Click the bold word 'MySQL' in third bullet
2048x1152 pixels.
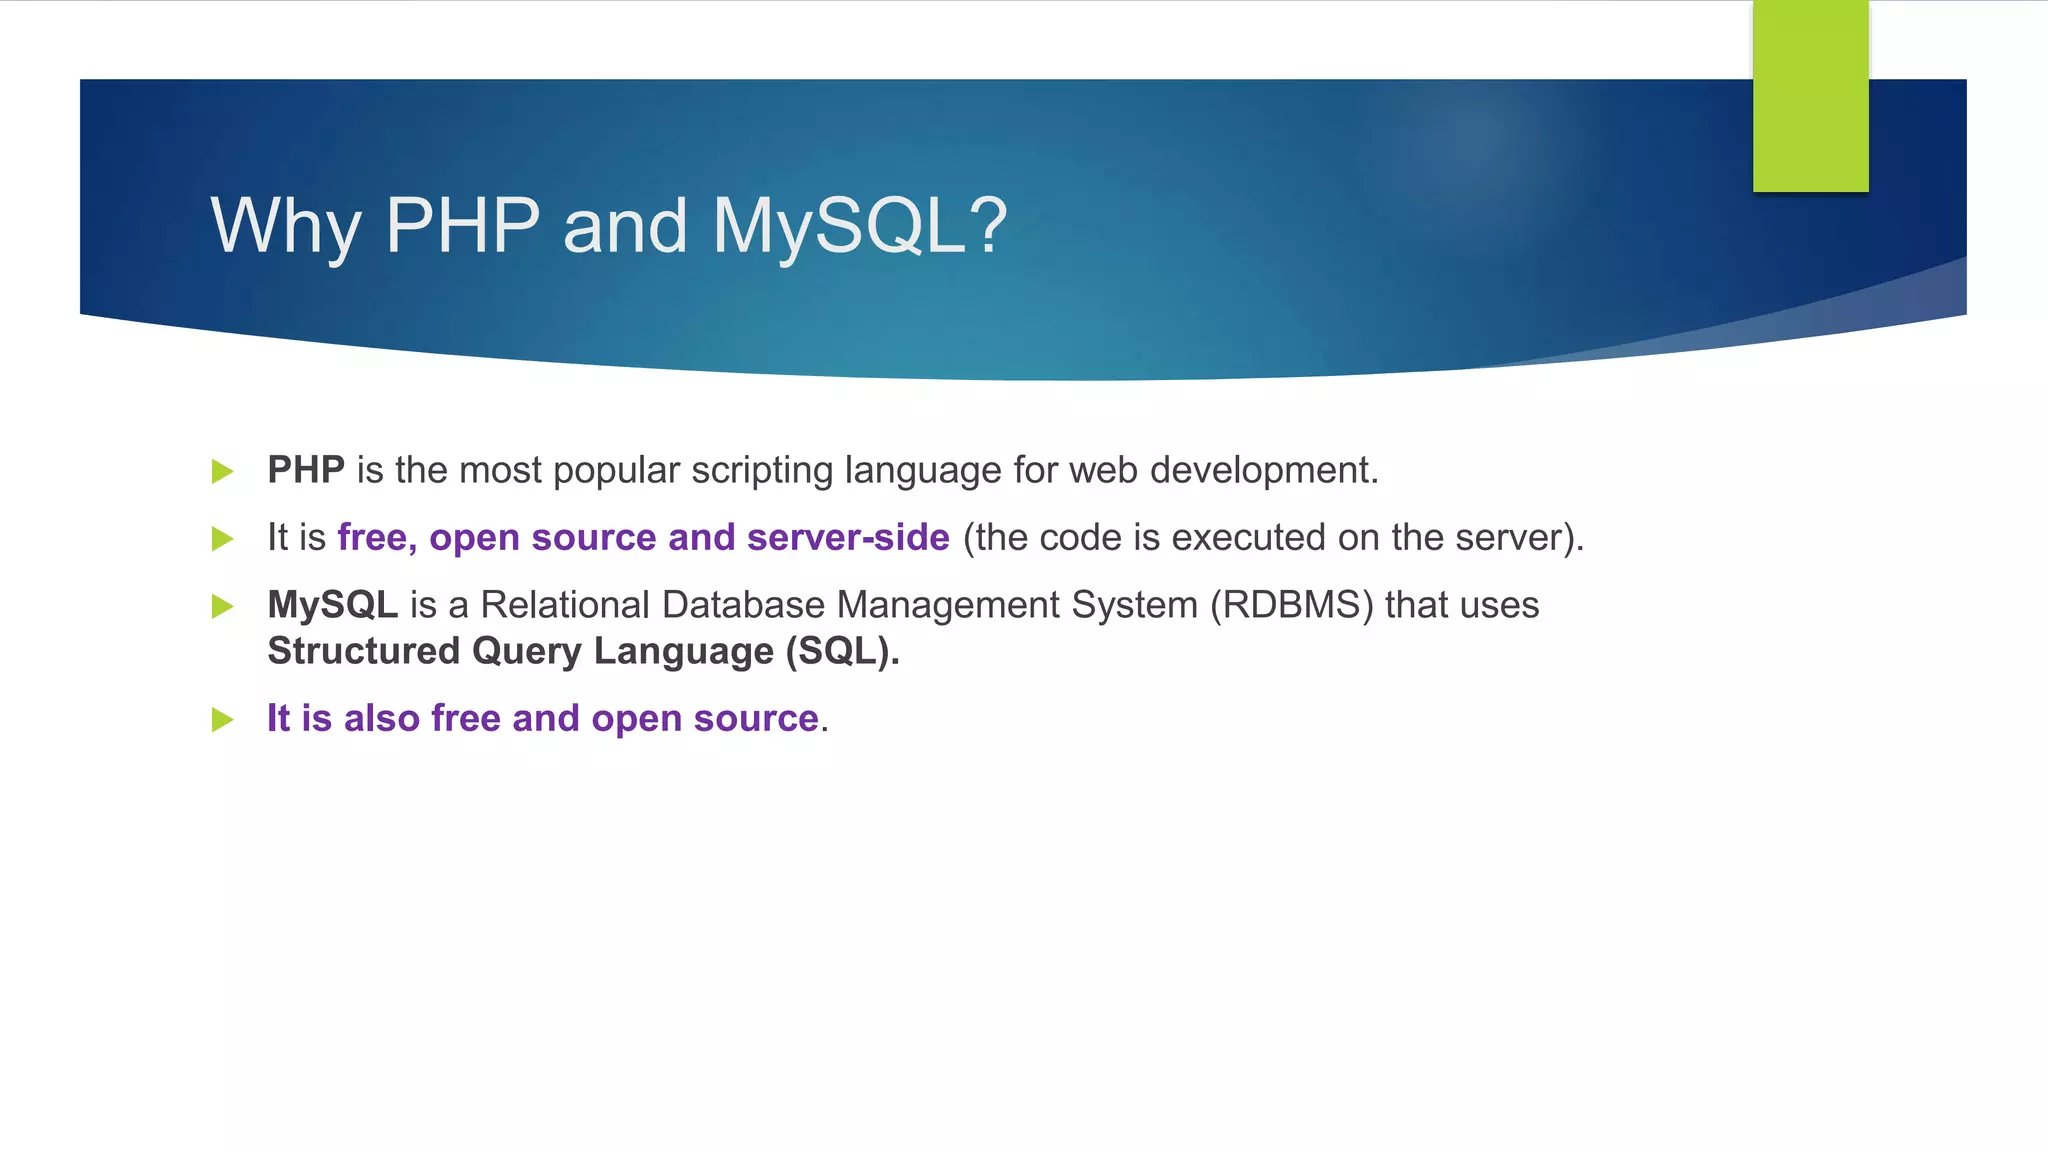coord(332,605)
